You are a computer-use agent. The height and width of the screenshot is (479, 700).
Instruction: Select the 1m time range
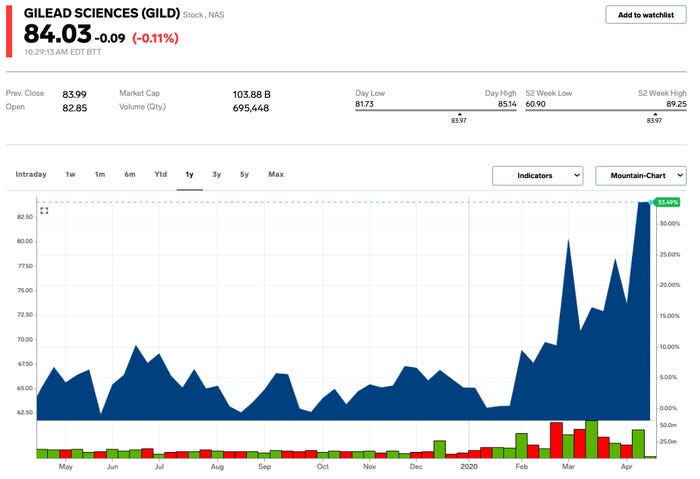tap(100, 174)
